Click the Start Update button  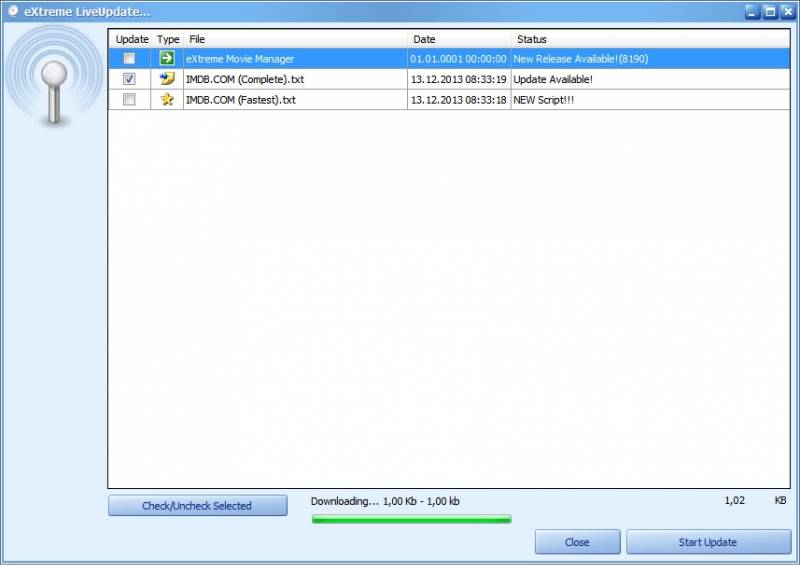tap(708, 542)
